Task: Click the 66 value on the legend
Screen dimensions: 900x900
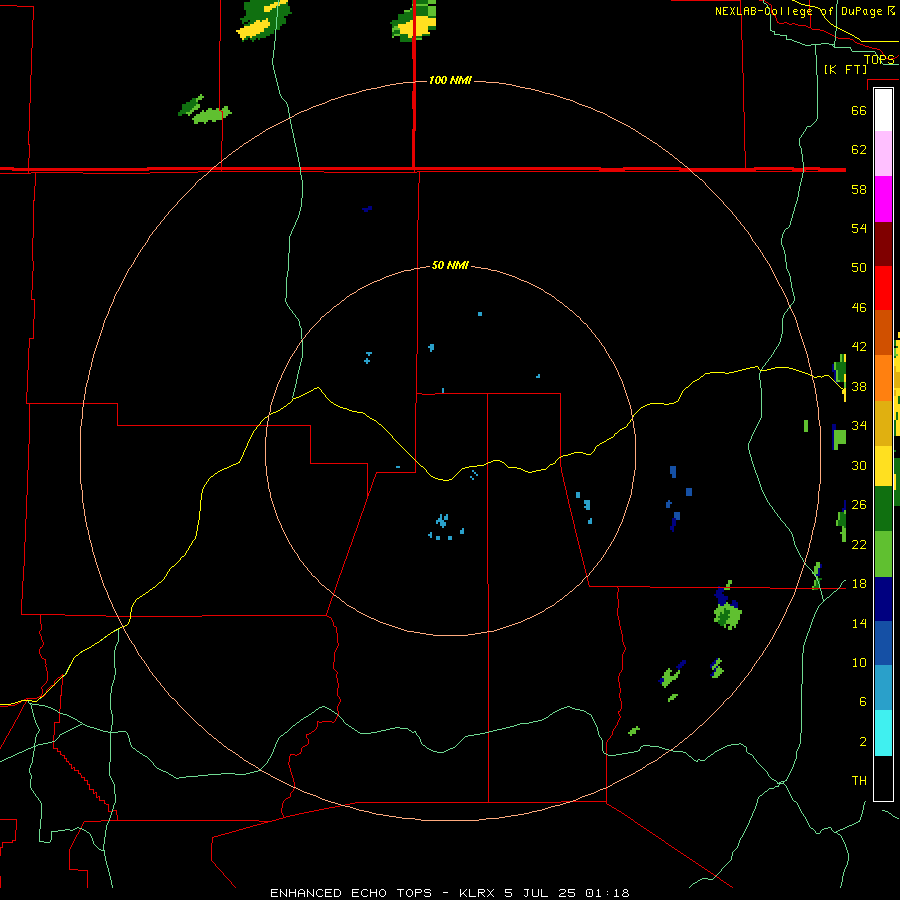Action: (859, 110)
